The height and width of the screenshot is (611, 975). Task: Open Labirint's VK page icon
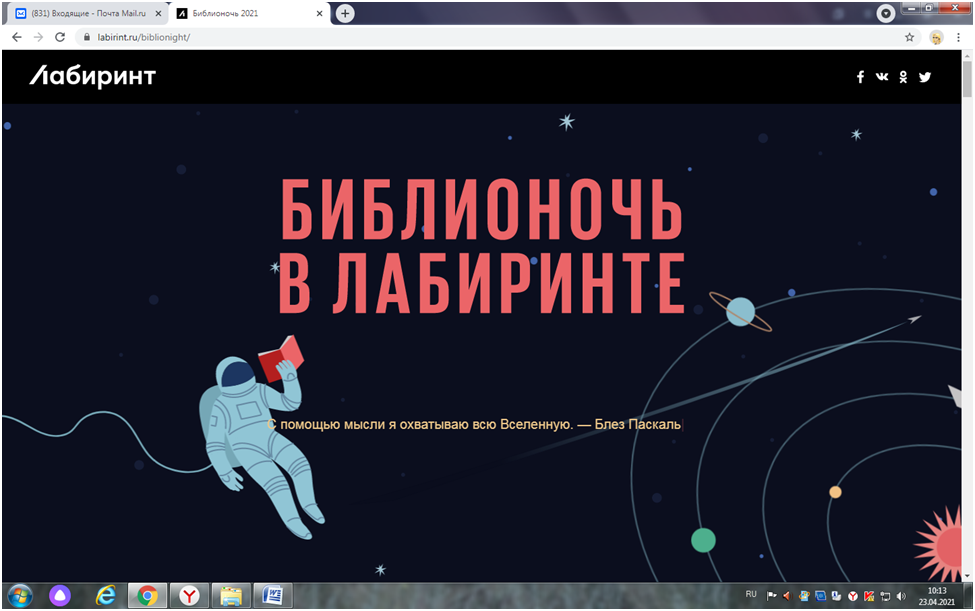click(x=882, y=77)
